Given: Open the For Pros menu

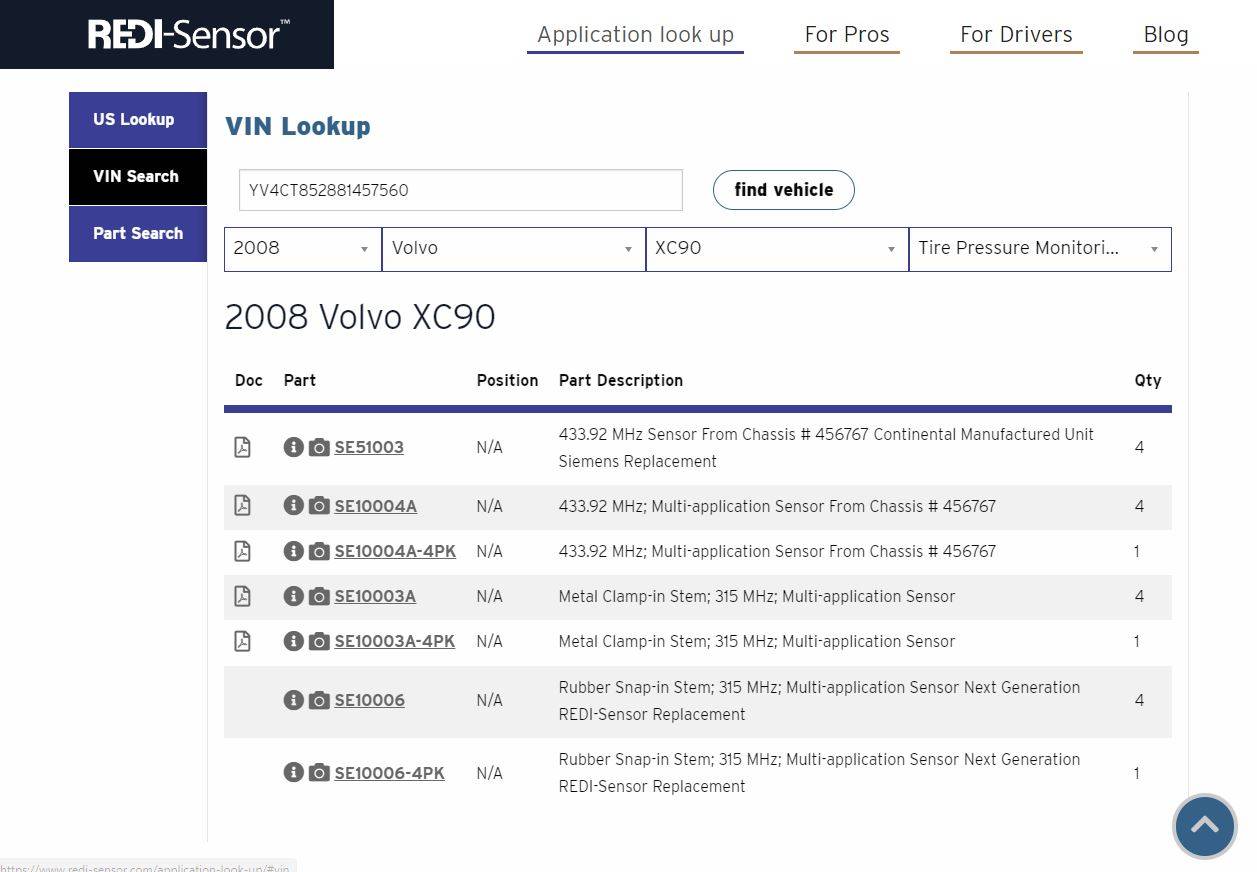Looking at the screenshot, I should (x=846, y=35).
